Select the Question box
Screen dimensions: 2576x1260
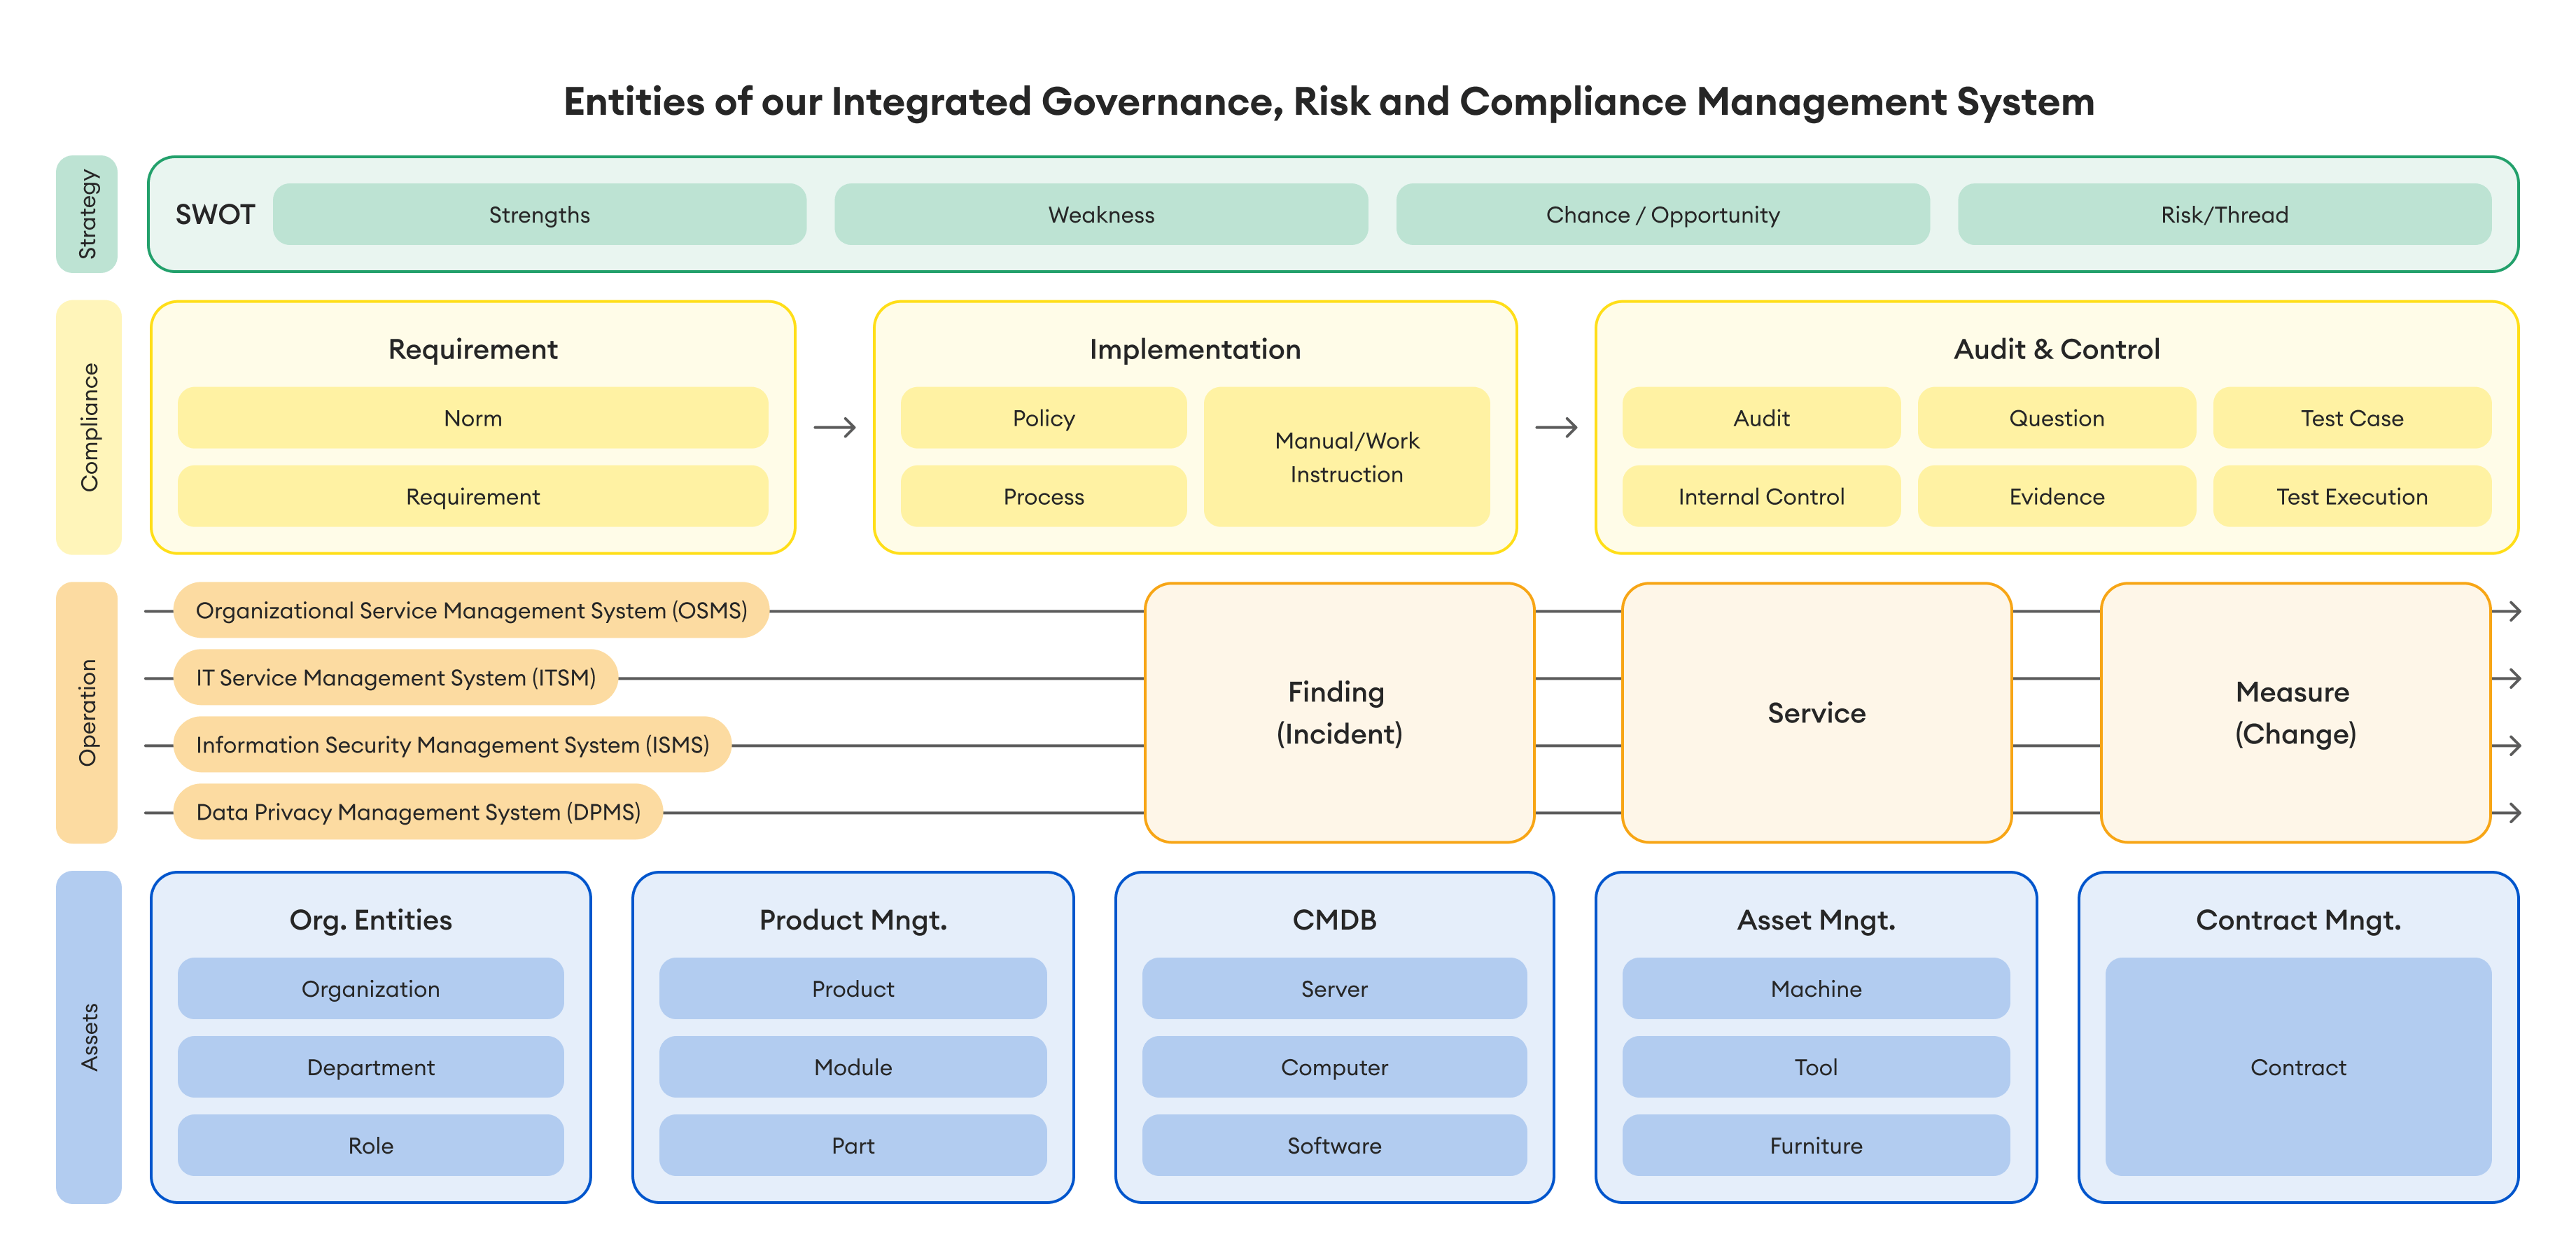point(2056,418)
